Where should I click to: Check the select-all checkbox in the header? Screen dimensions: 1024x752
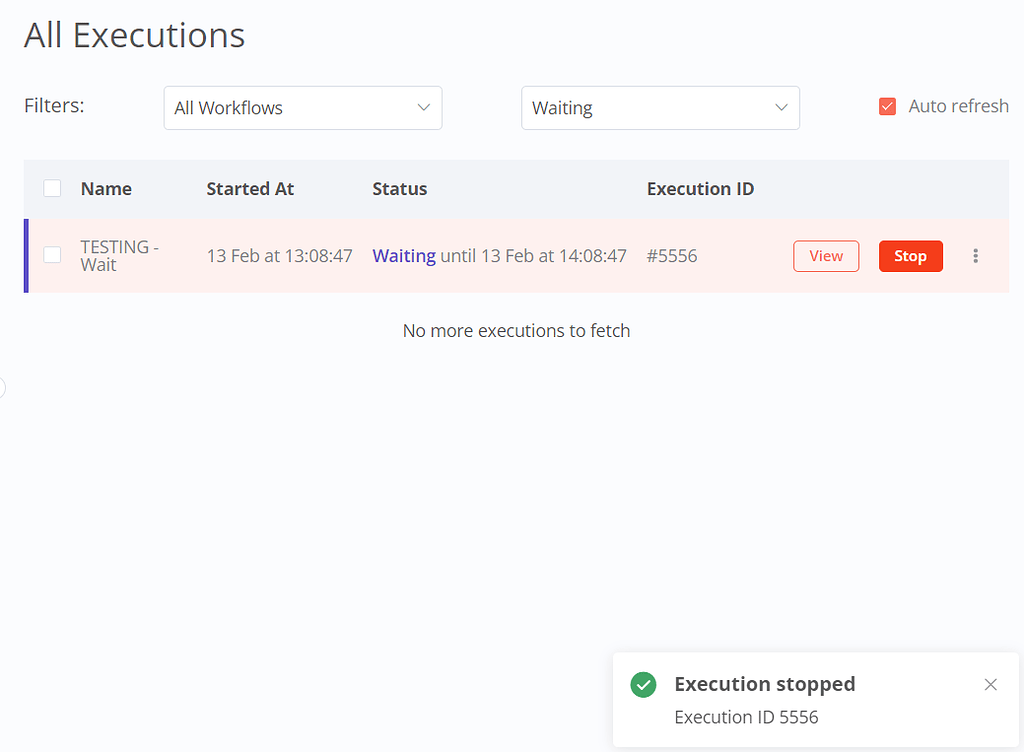click(52, 187)
